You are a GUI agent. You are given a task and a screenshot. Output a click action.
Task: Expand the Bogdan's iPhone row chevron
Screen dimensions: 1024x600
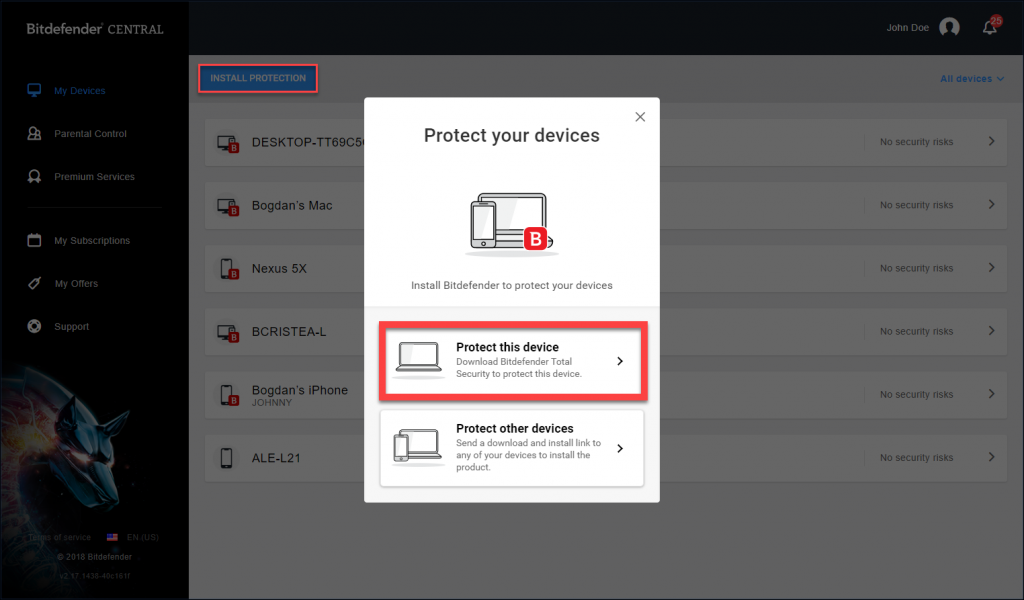point(991,394)
